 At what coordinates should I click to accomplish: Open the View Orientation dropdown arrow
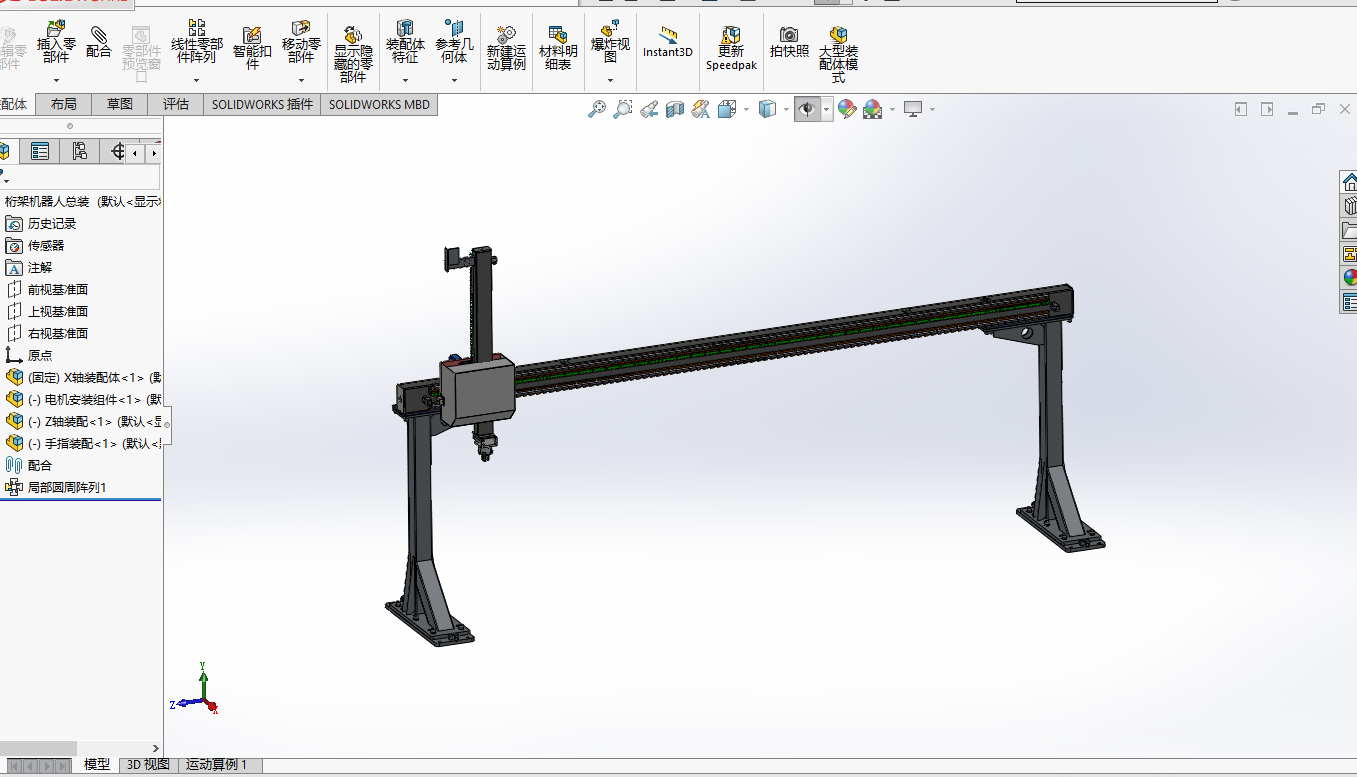746,109
